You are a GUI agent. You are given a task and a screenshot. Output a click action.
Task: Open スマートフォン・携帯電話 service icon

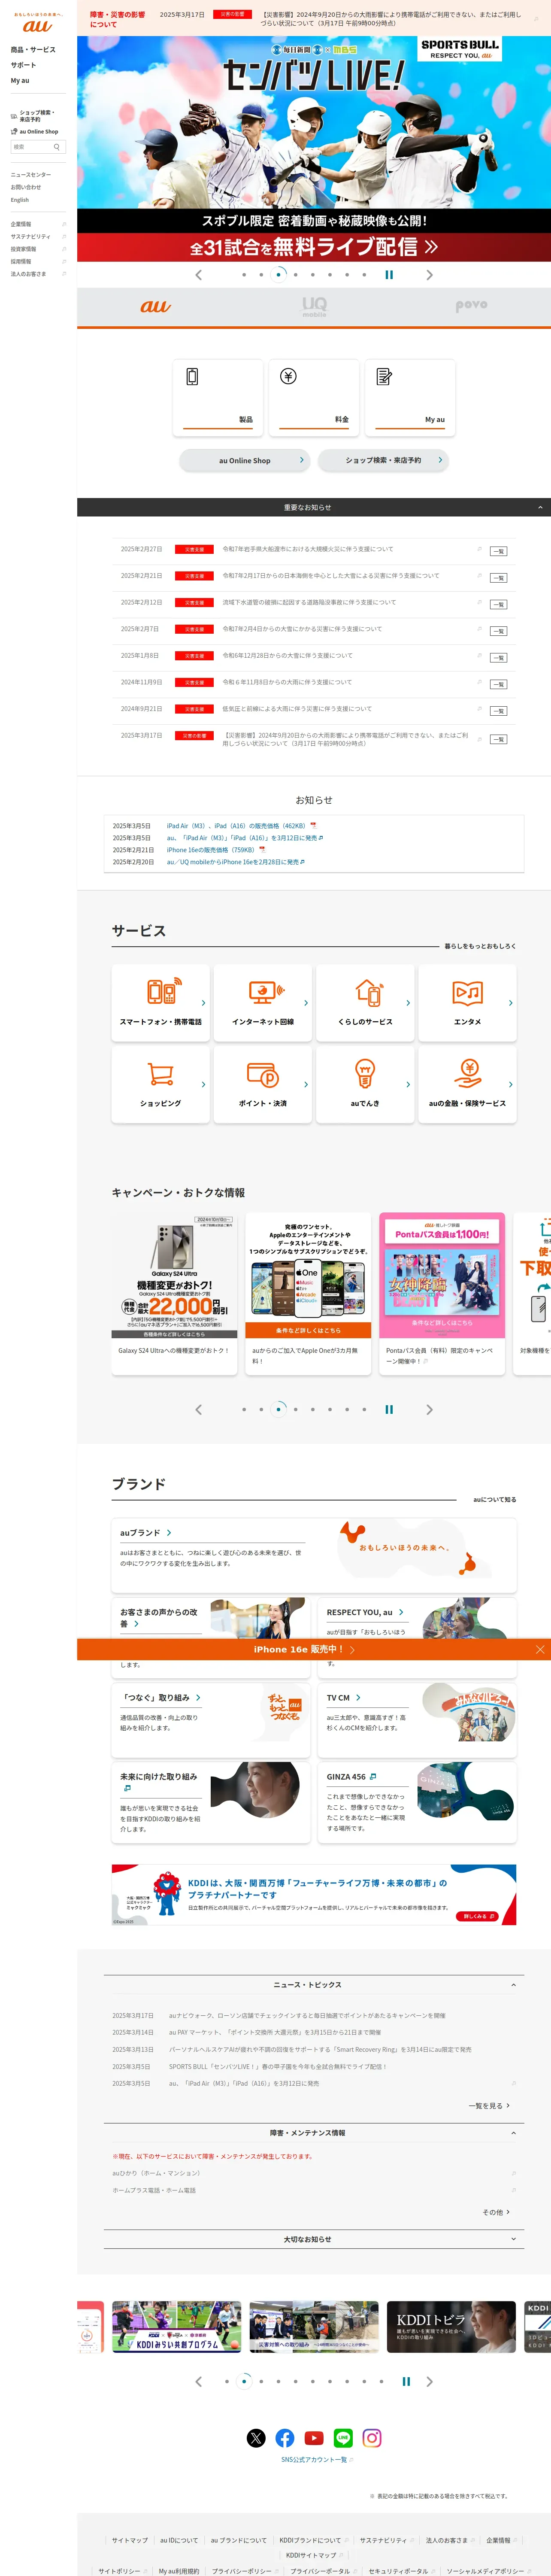[x=161, y=1003]
